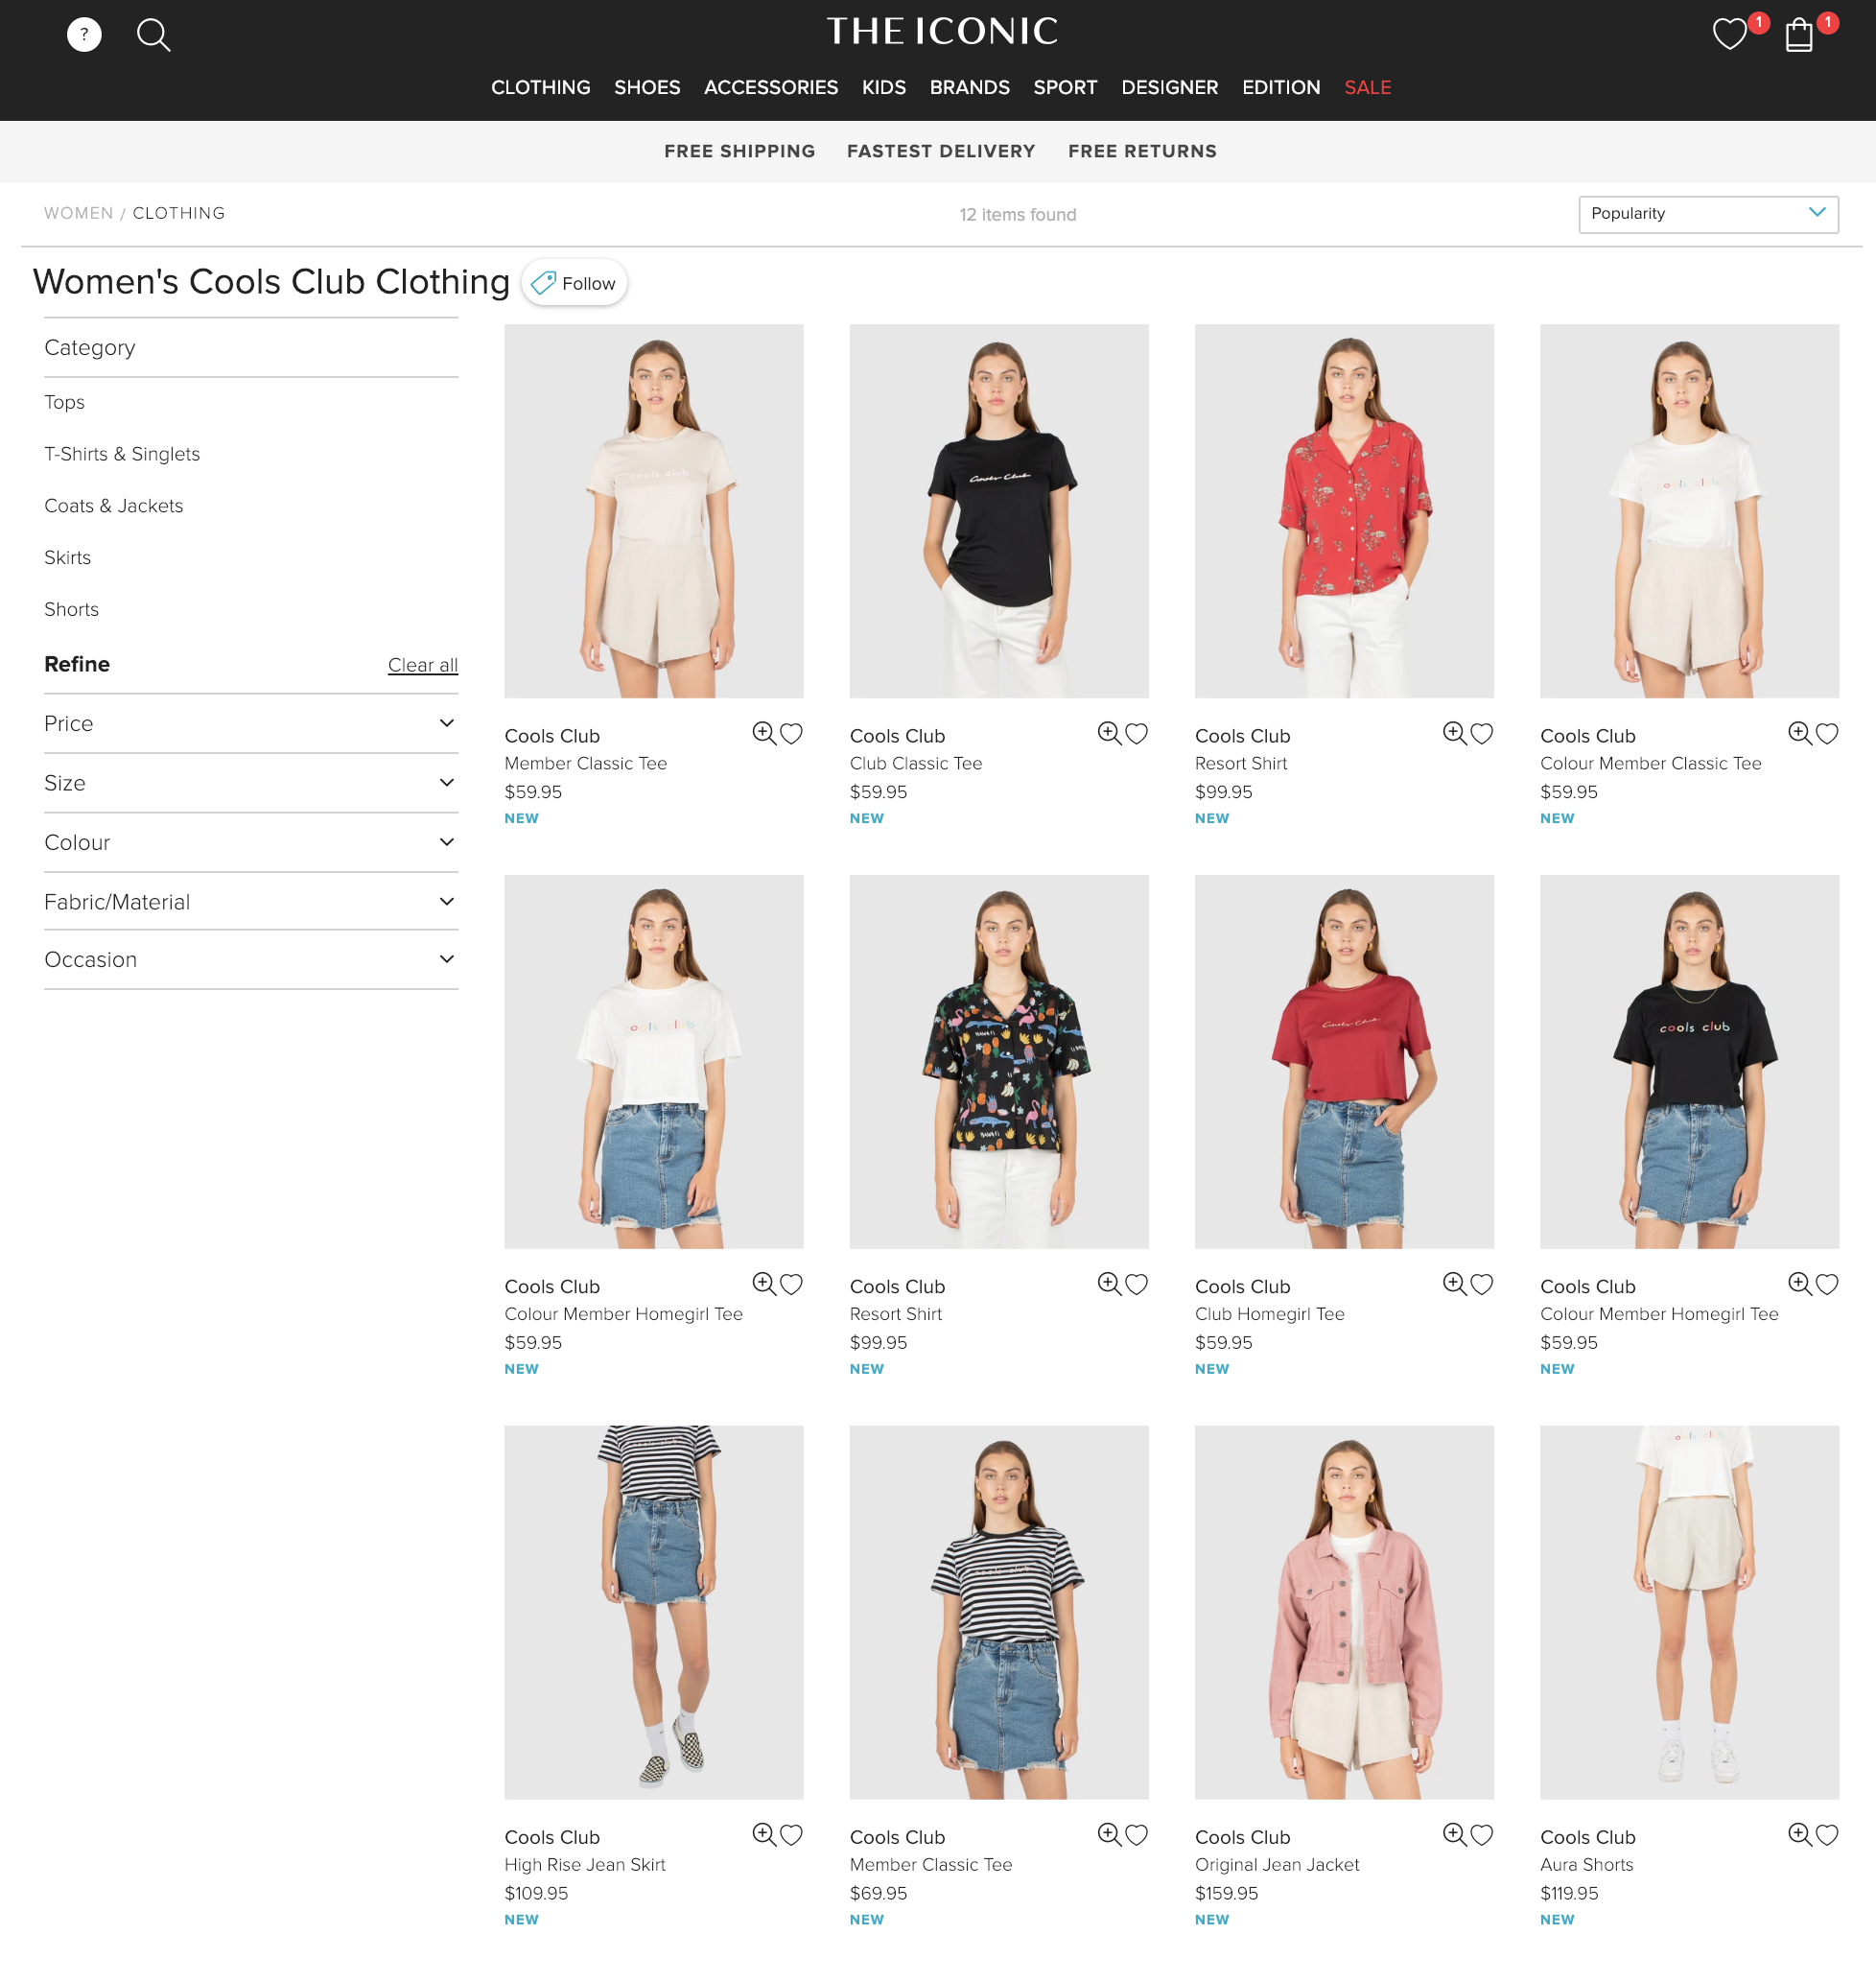The width and height of the screenshot is (1876, 1982).
Task: Favourite the Club Homegirl Tee
Action: (x=1481, y=1283)
